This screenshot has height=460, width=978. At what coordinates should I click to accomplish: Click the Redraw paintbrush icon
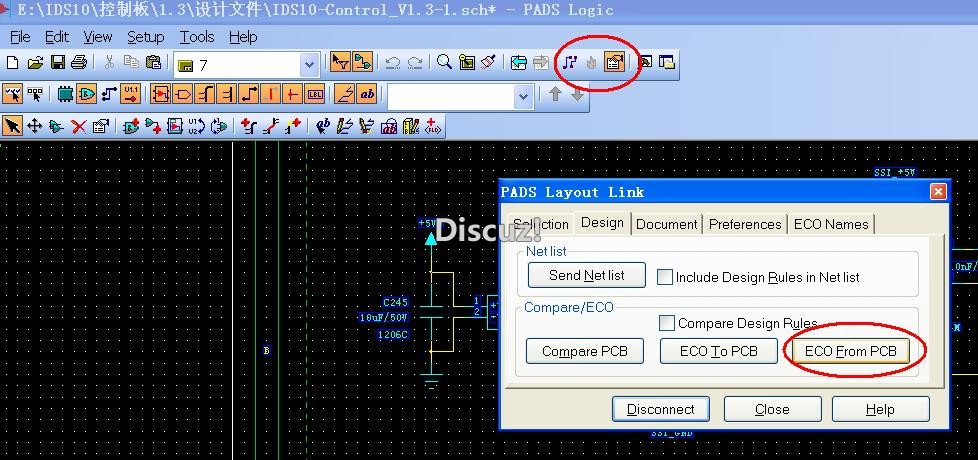489,62
